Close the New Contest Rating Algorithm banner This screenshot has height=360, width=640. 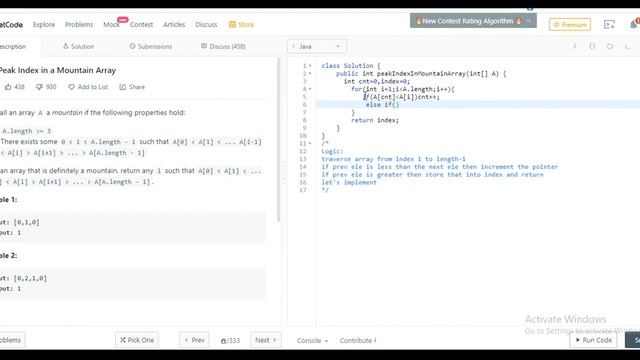528,20
